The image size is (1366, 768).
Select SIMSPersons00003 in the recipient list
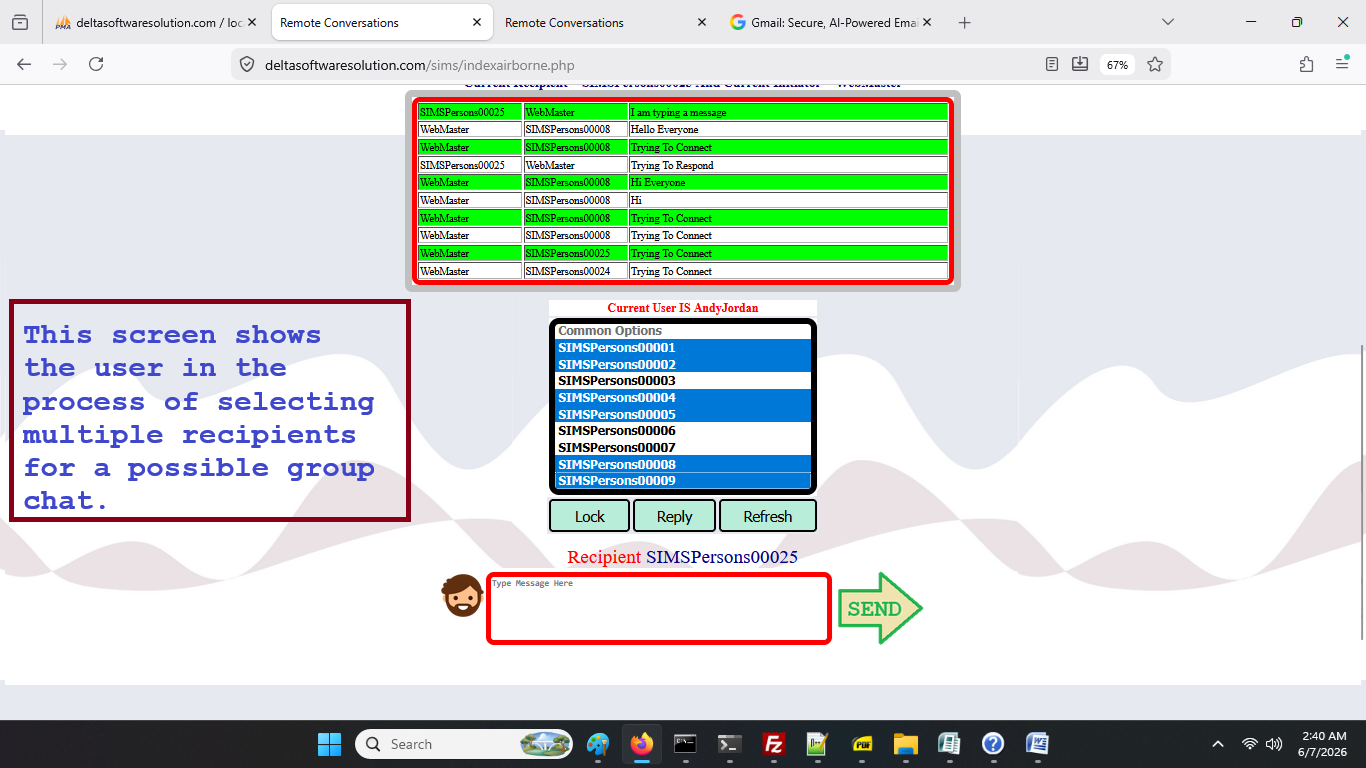(x=682, y=381)
